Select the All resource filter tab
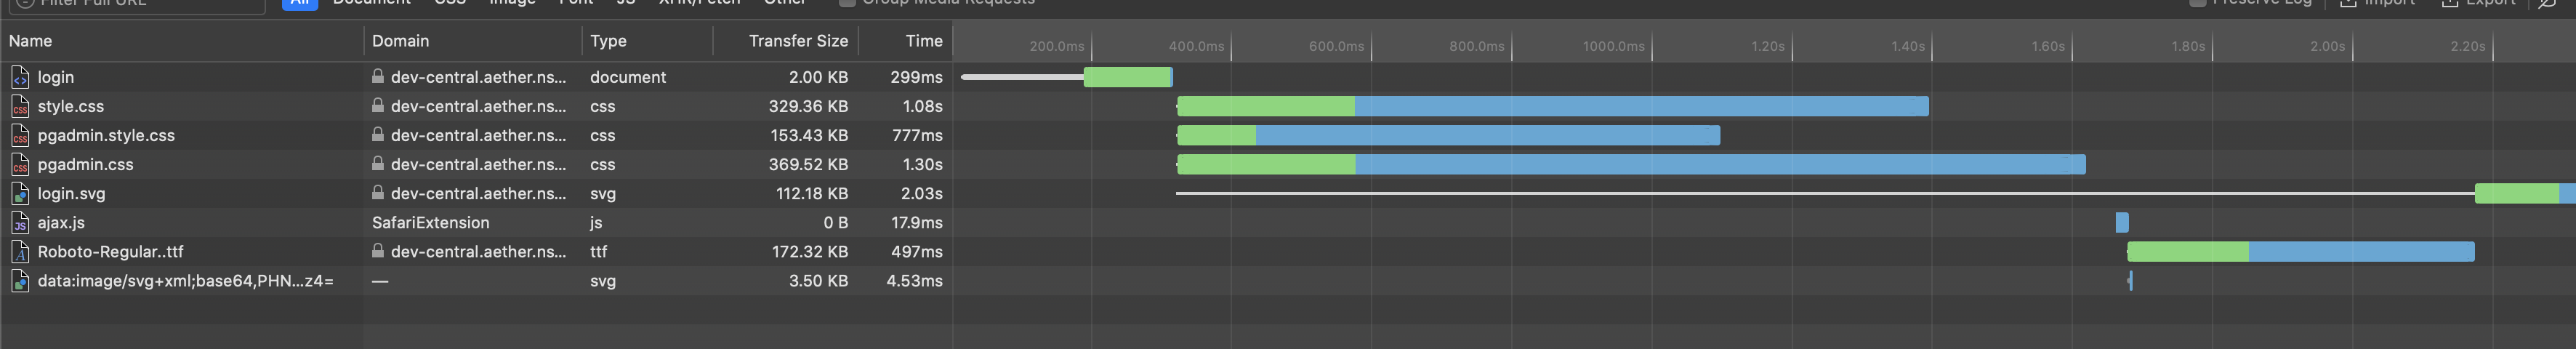Screen dimensions: 2576x349 [x=299, y=3]
